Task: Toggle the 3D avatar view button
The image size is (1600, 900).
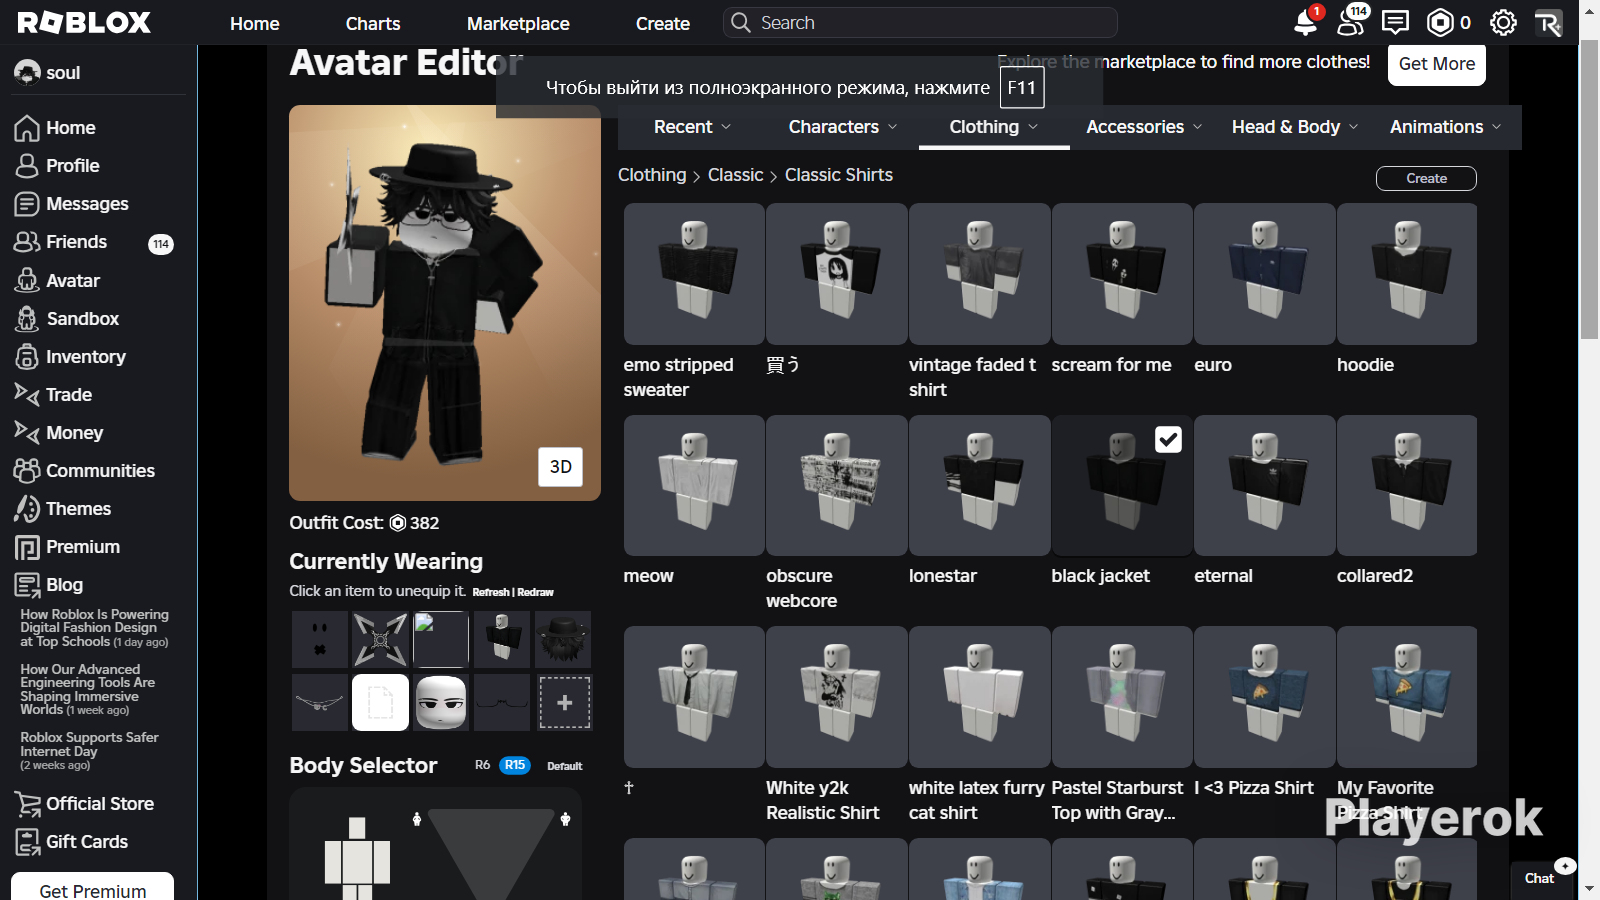Action: click(561, 467)
